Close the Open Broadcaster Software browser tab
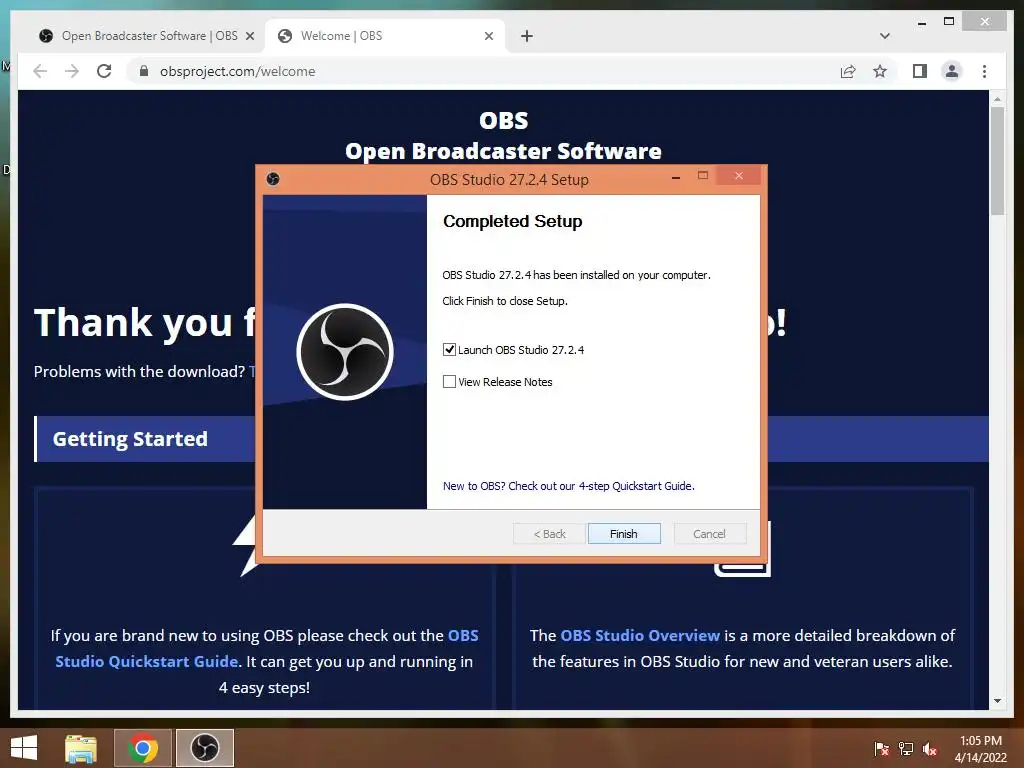Image resolution: width=1024 pixels, height=768 pixels. coord(249,37)
